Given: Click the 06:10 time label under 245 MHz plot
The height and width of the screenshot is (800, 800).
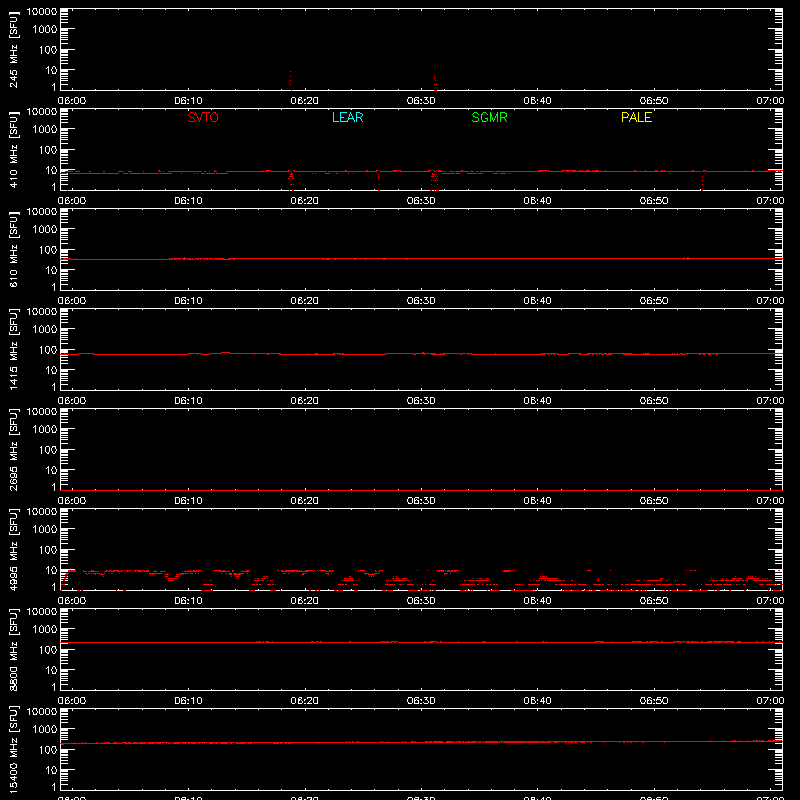Looking at the screenshot, I should (x=188, y=101).
